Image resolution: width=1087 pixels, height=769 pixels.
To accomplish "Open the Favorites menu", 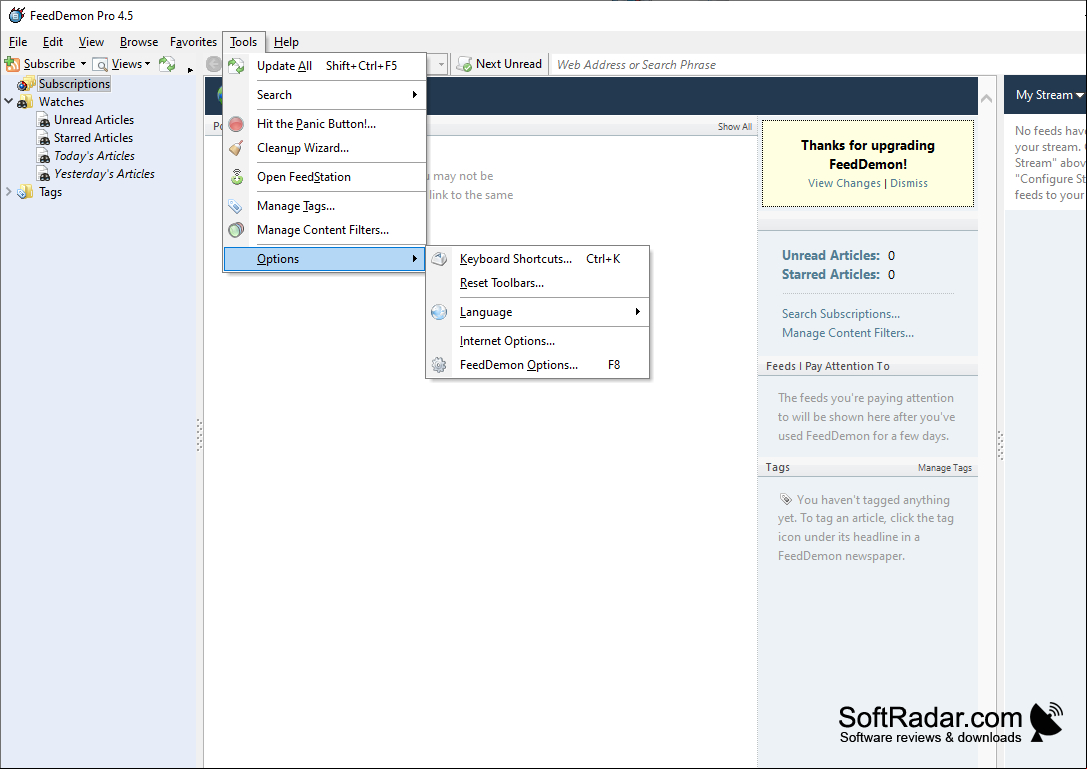I will tap(193, 42).
